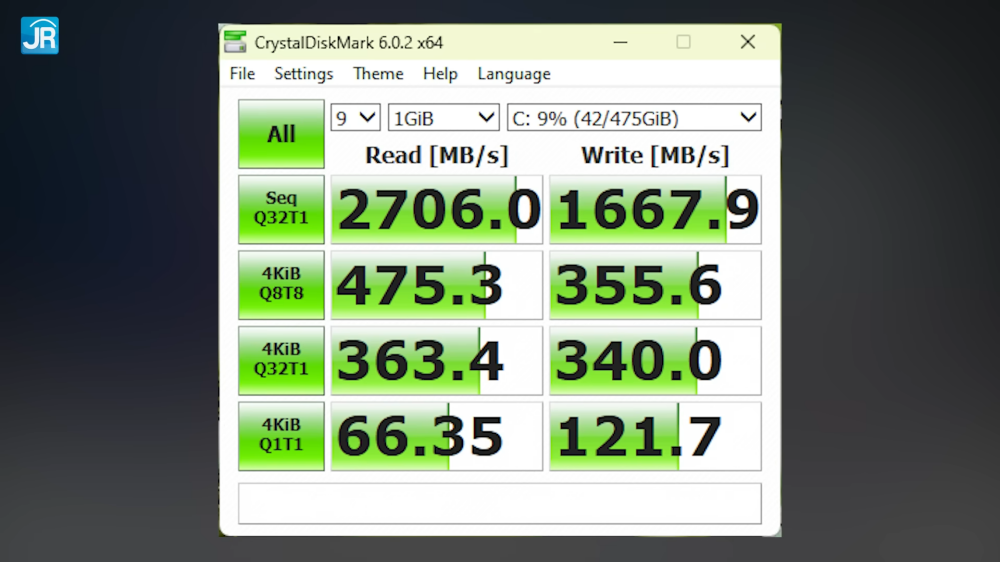Close the CrystalDiskMark window

click(748, 42)
